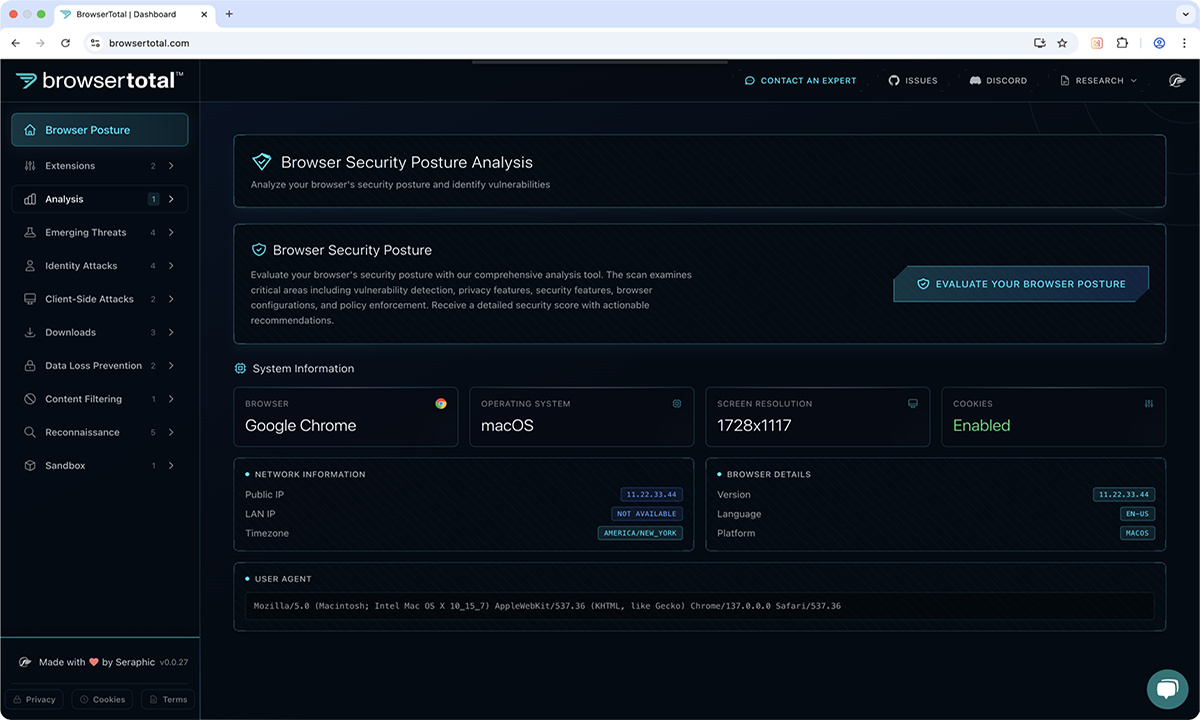Screen dimensions: 1200x720
Task: Click Evaluate Your Browser Posture
Action: pyautogui.click(x=1020, y=283)
